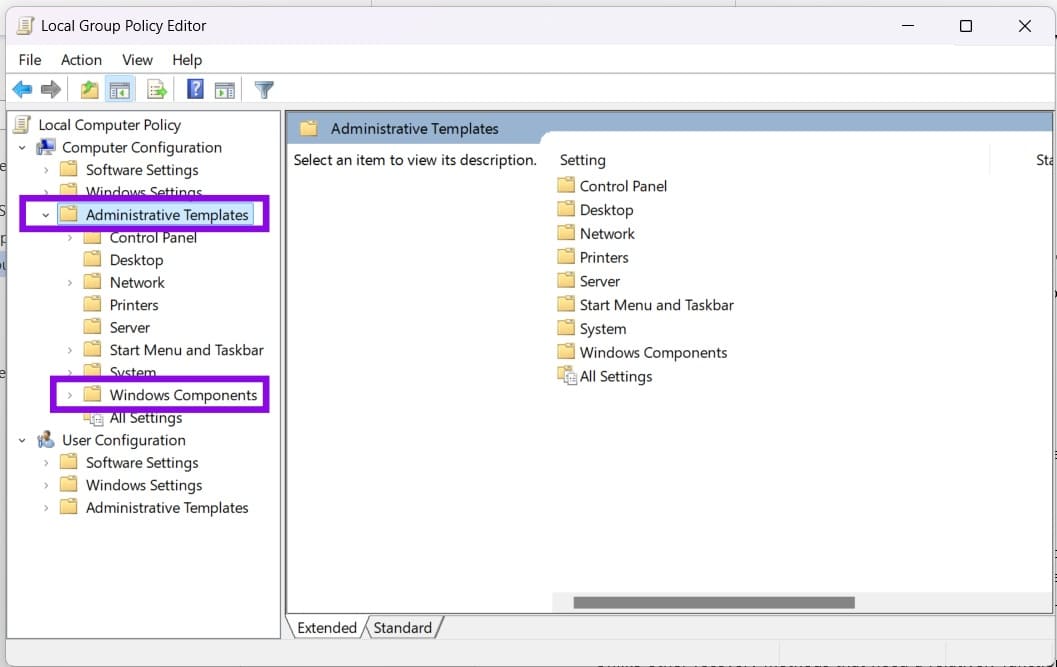Click the Server folder icon in the tree
Image resolution: width=1057 pixels, height=667 pixels.
tap(92, 327)
